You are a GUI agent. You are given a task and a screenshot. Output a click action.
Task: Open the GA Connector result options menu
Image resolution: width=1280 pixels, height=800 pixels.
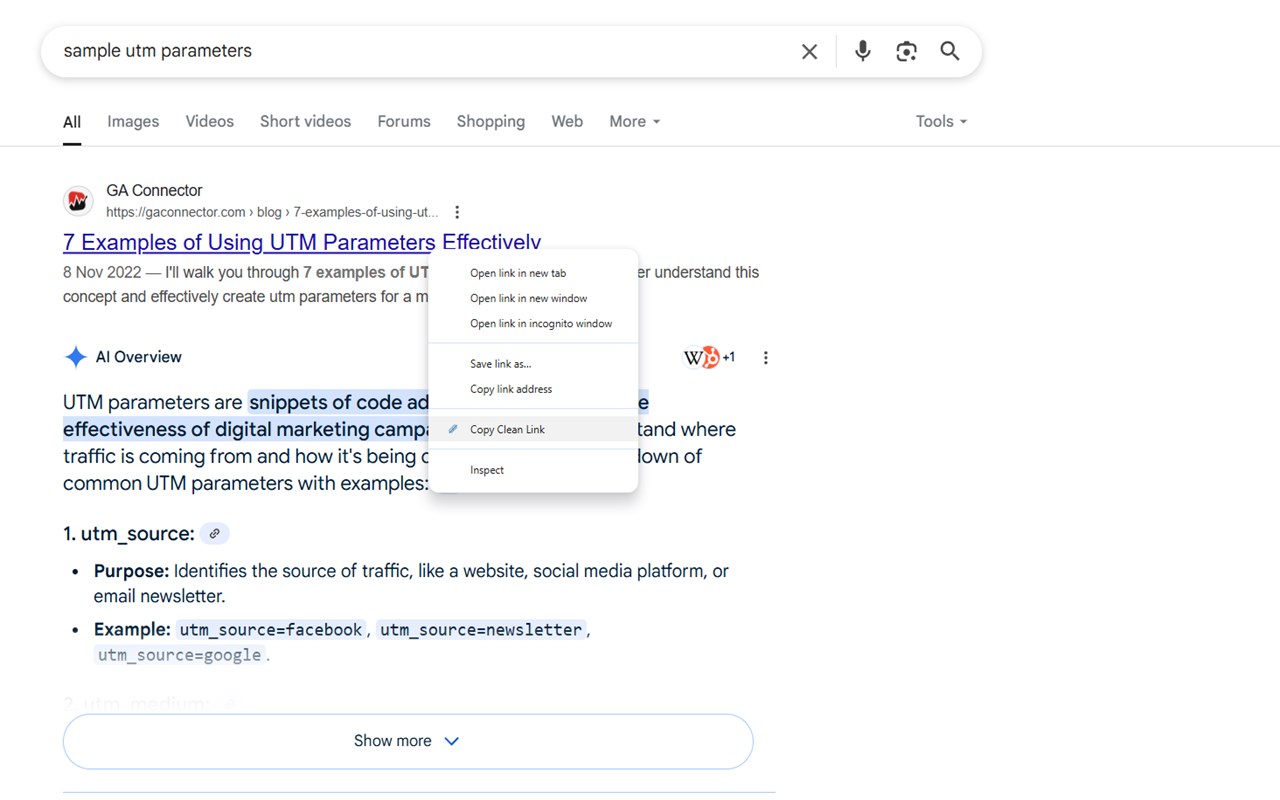tap(457, 212)
